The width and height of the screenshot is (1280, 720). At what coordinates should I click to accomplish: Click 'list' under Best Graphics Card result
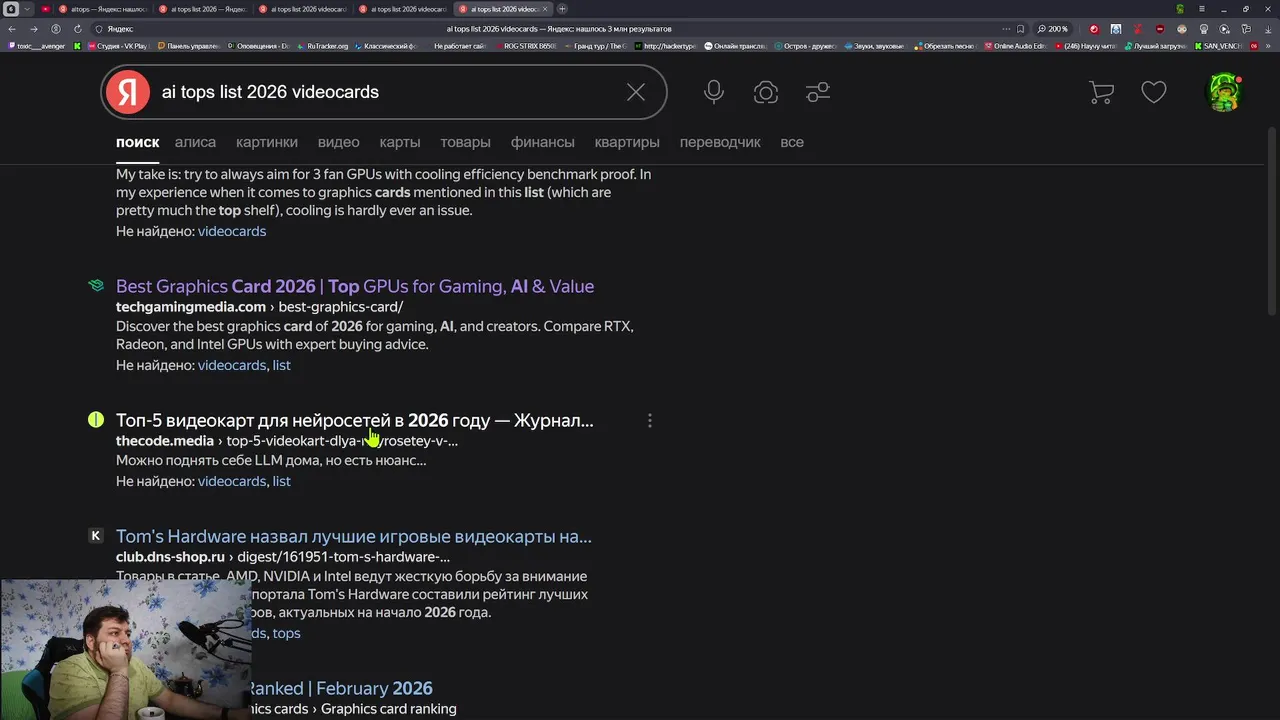pyautogui.click(x=282, y=365)
